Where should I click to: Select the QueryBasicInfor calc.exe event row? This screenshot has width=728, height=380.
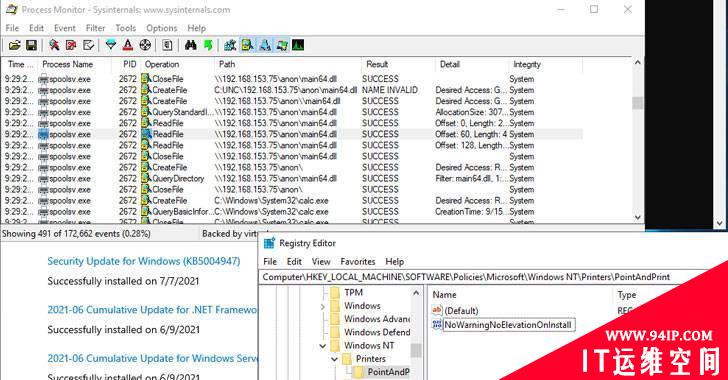click(x=293, y=212)
